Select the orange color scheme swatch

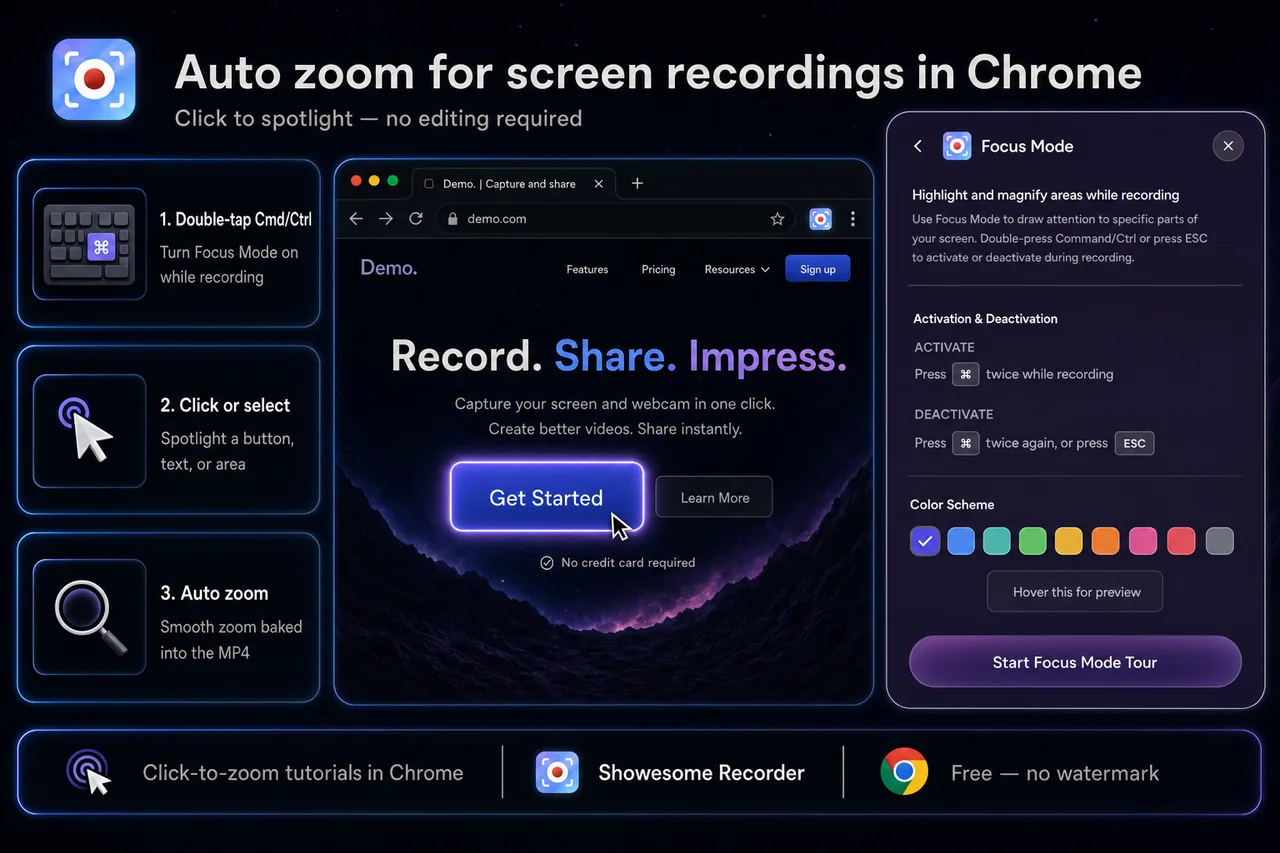pos(1105,541)
